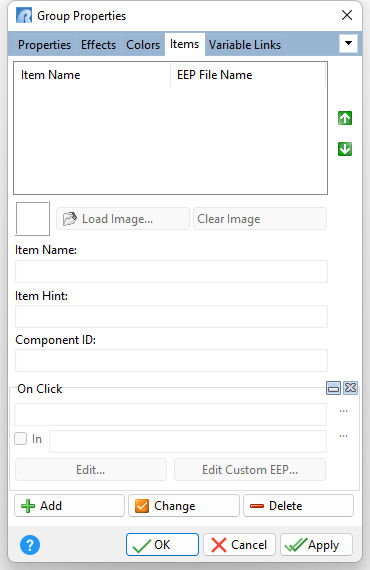The image size is (370, 570).
Task: Open the Variable Links tab
Action: [245, 45]
